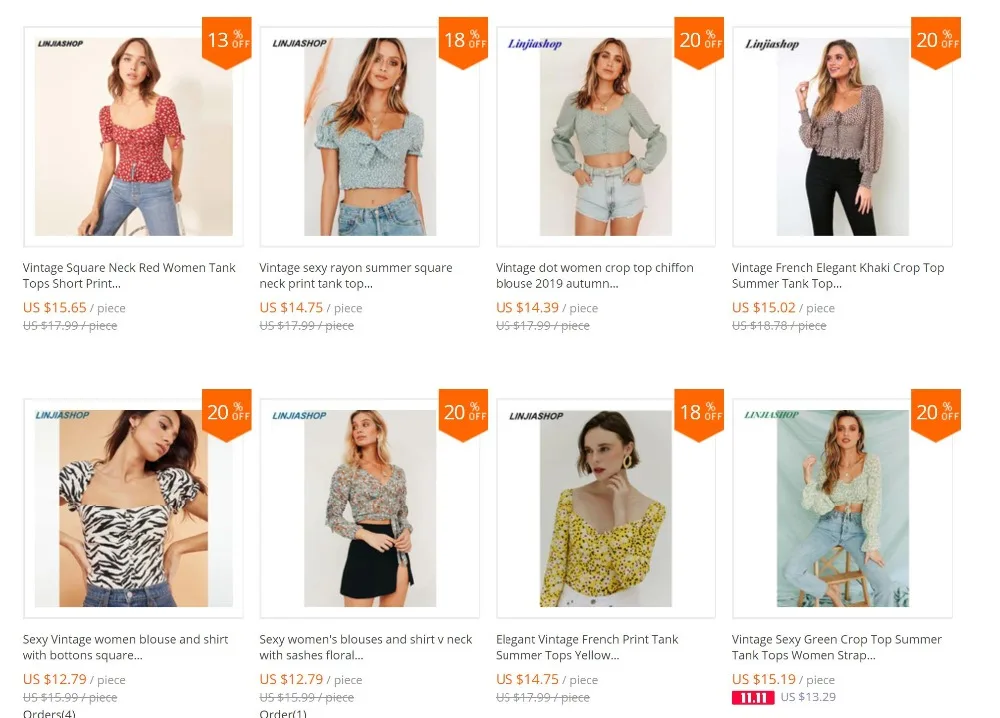Open the green dot chiffon blouse photo

click(606, 136)
